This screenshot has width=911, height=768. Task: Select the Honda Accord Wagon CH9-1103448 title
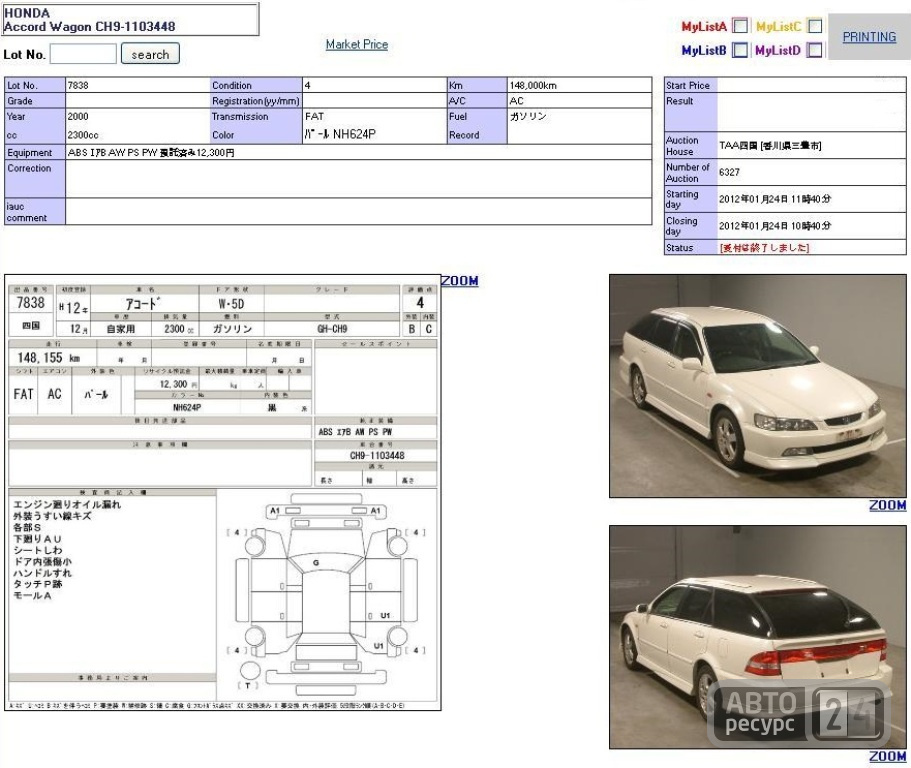point(89,20)
